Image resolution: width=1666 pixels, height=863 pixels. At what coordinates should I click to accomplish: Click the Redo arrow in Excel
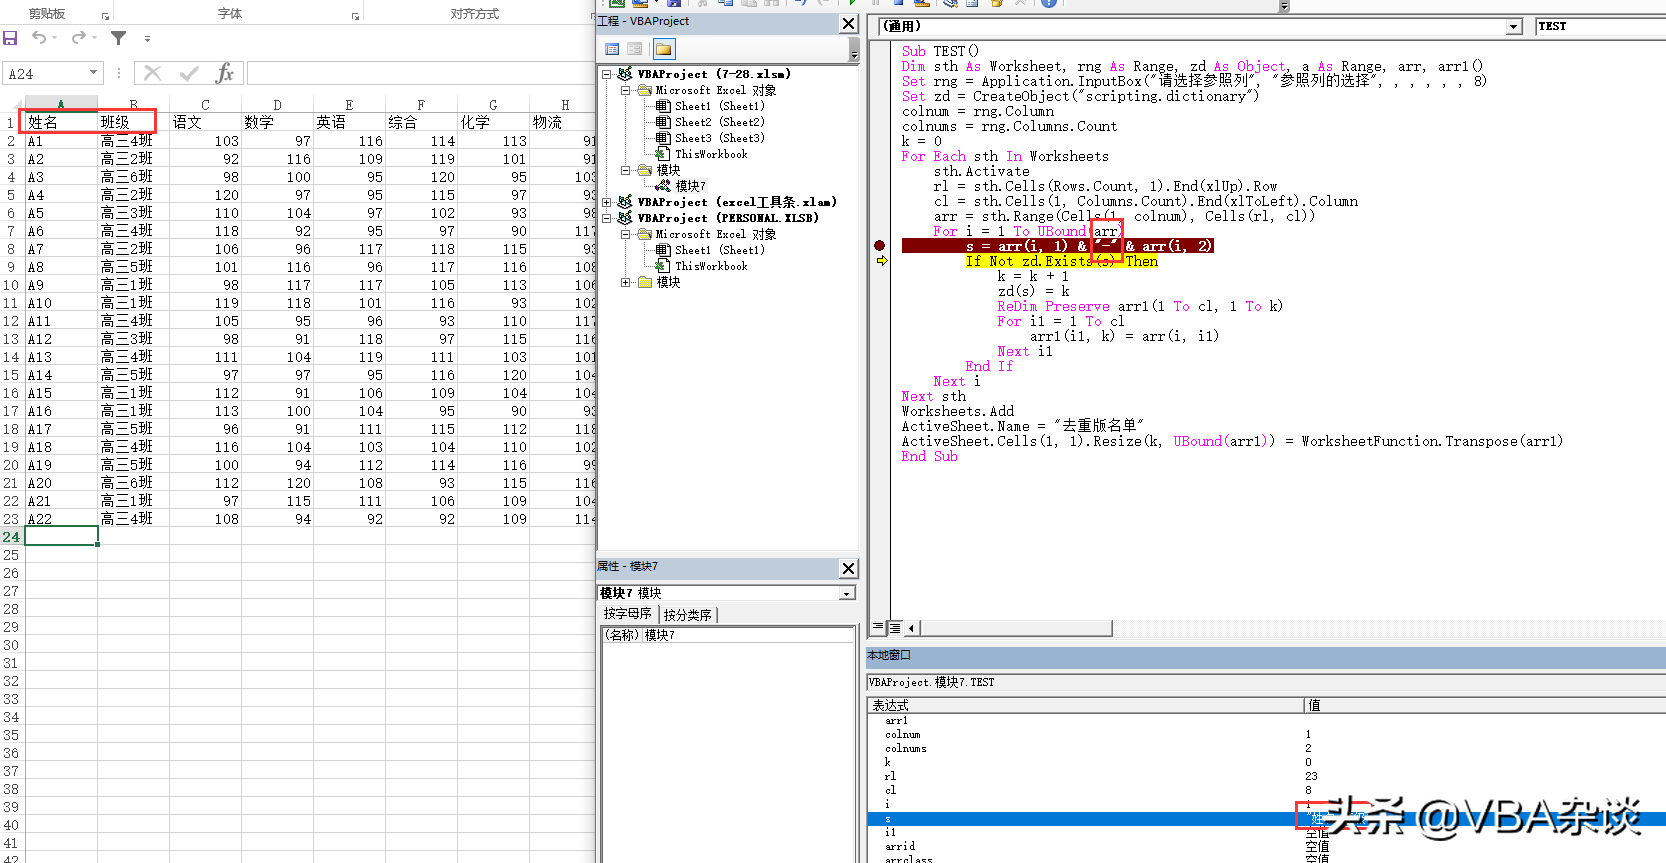(x=79, y=38)
